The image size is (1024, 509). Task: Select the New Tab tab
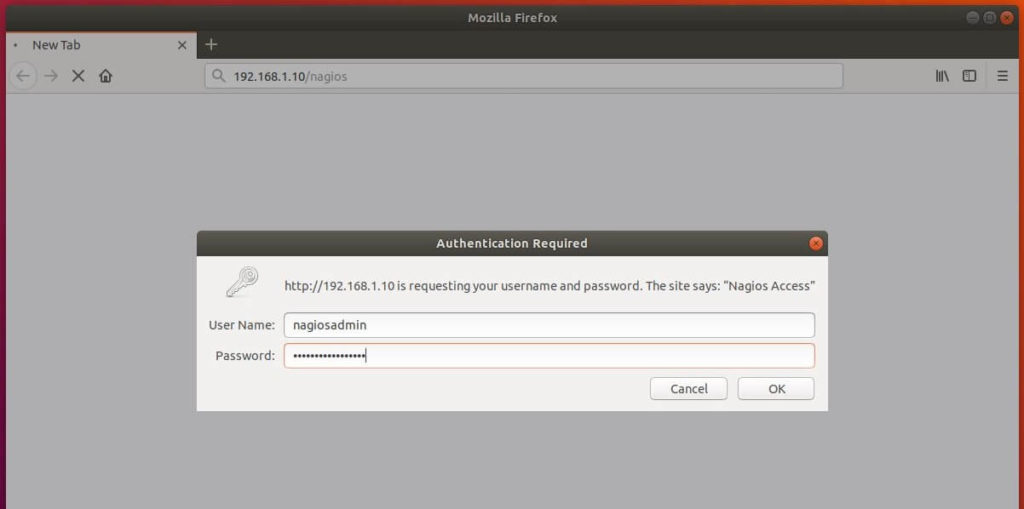(101, 45)
